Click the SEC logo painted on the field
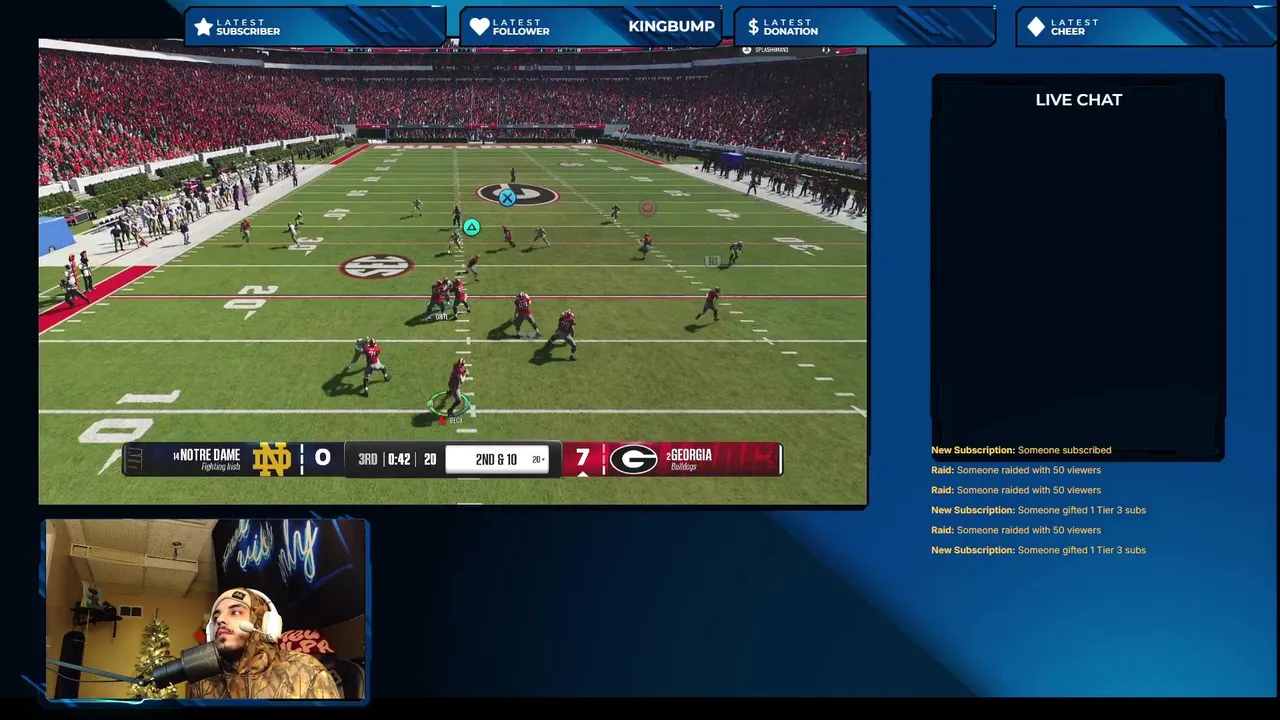Screen dimensions: 1280x720 [376, 267]
